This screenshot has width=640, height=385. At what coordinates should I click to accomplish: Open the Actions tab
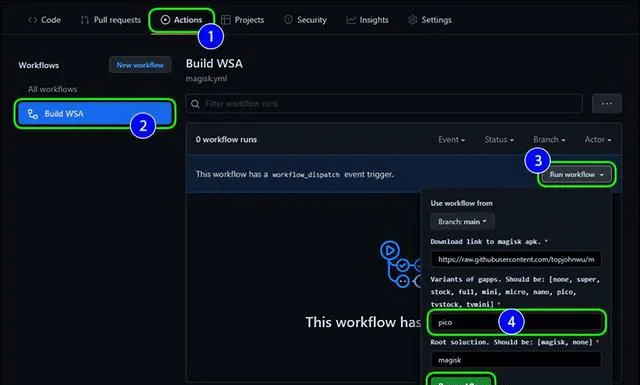[181, 20]
